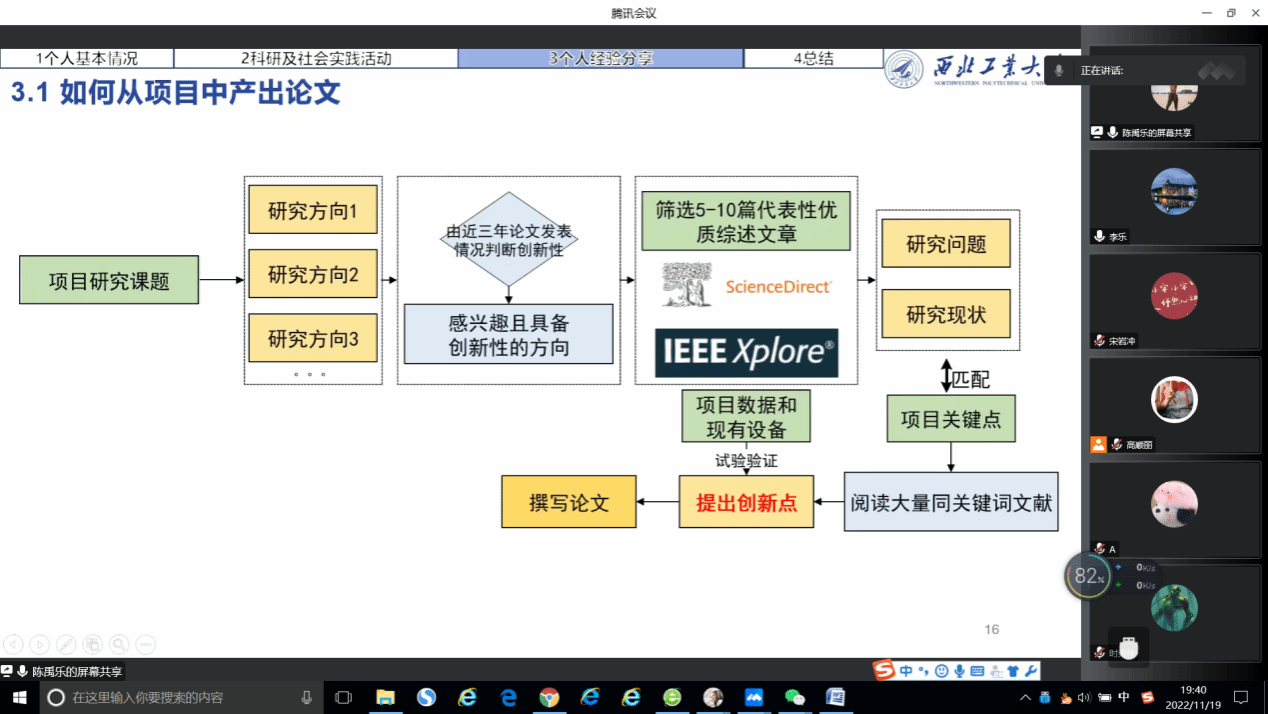
Task: Open the slideshow magnifier zoom tool
Action: click(119, 645)
